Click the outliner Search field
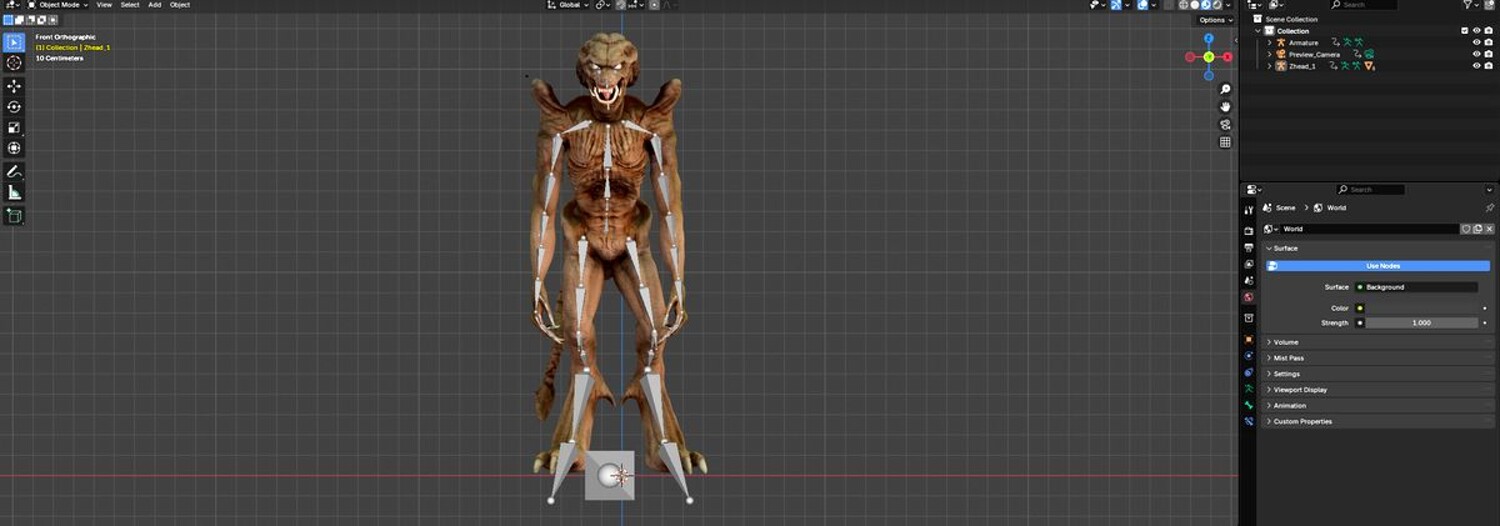The height and width of the screenshot is (526, 1500). [x=1363, y=5]
